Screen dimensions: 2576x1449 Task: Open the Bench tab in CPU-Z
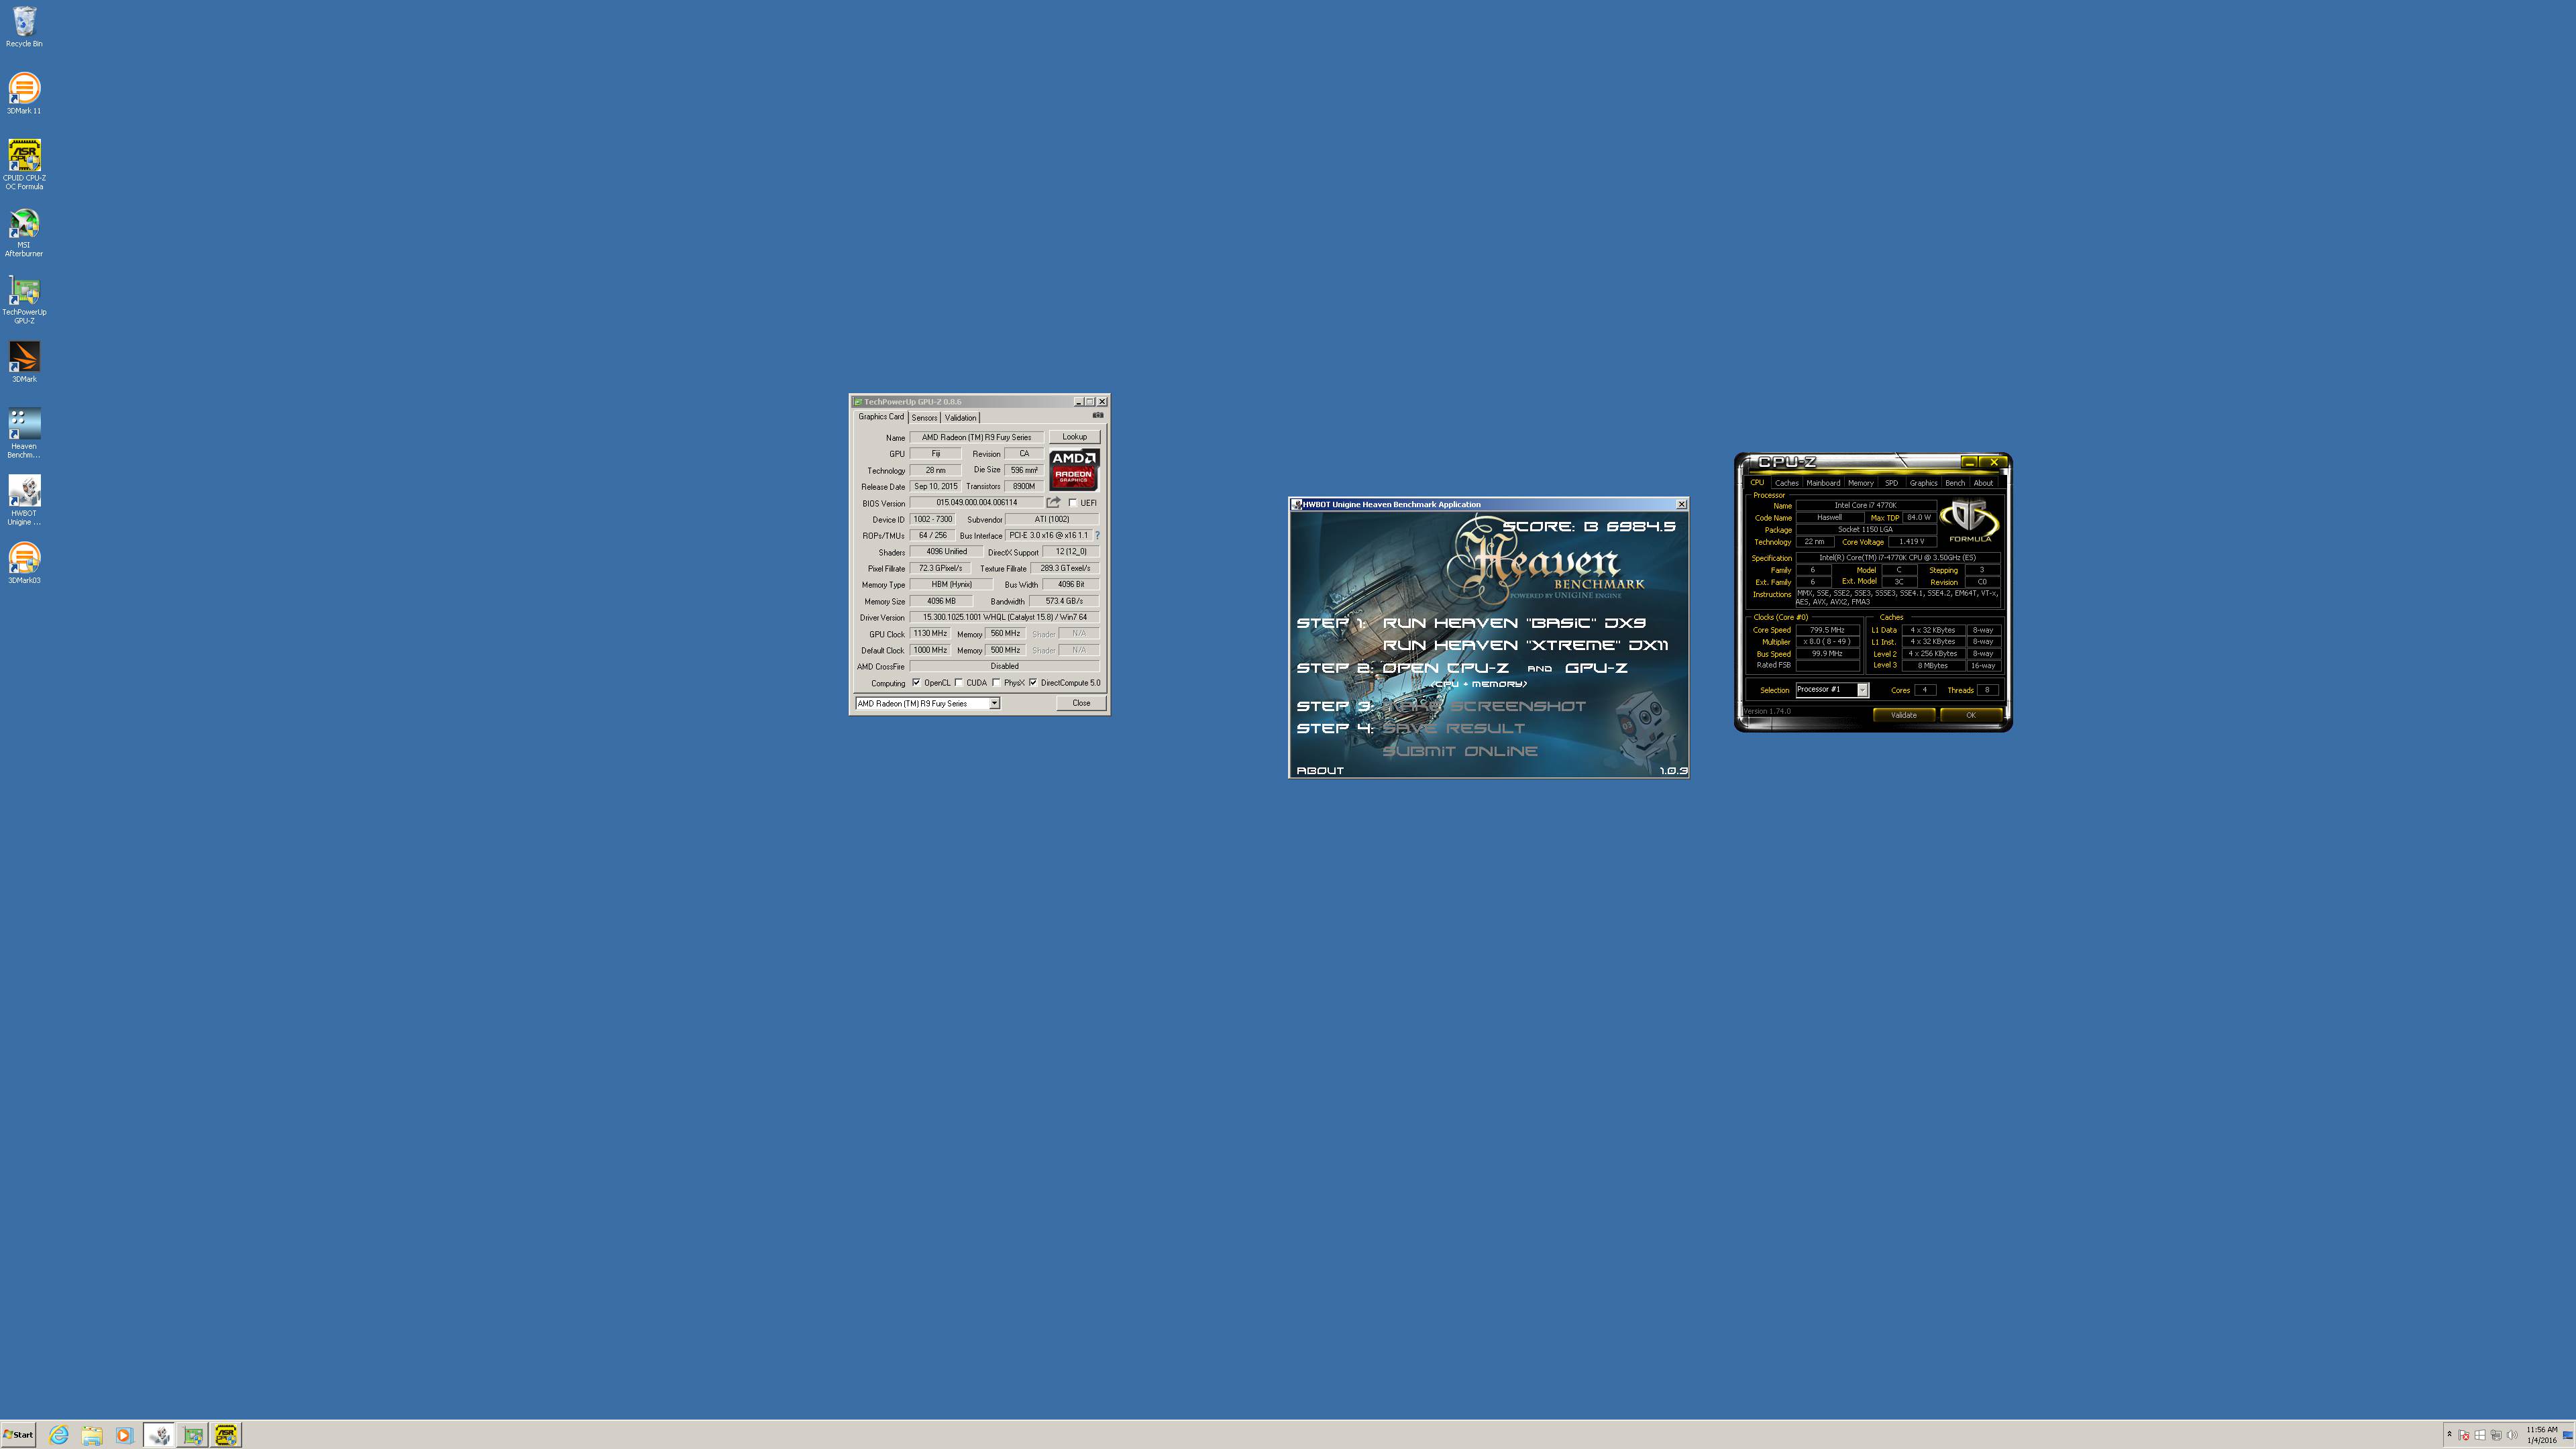click(1955, 483)
